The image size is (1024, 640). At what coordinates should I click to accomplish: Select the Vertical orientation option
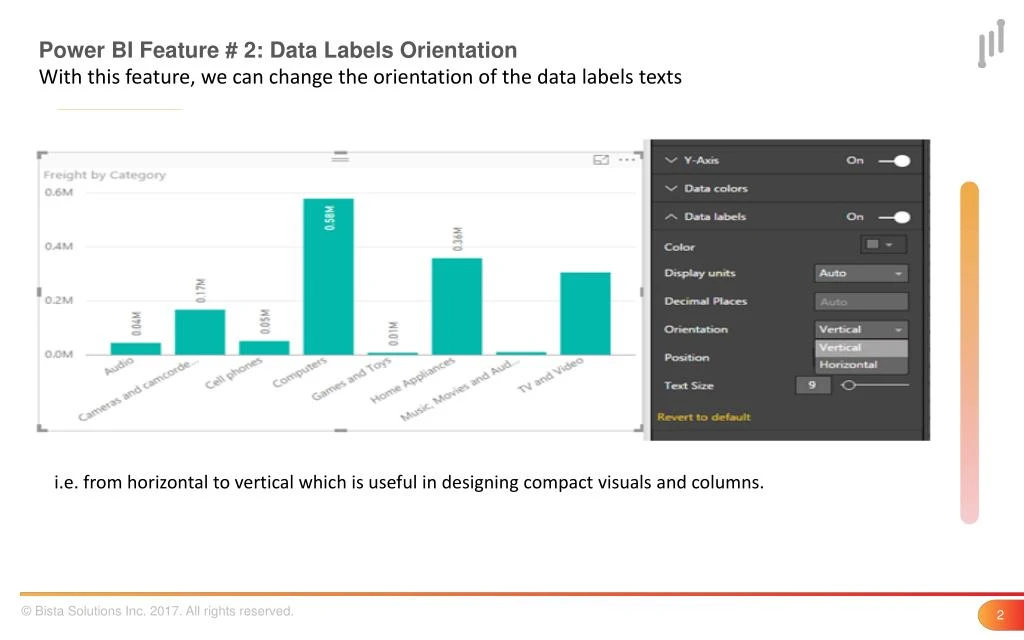click(x=858, y=346)
